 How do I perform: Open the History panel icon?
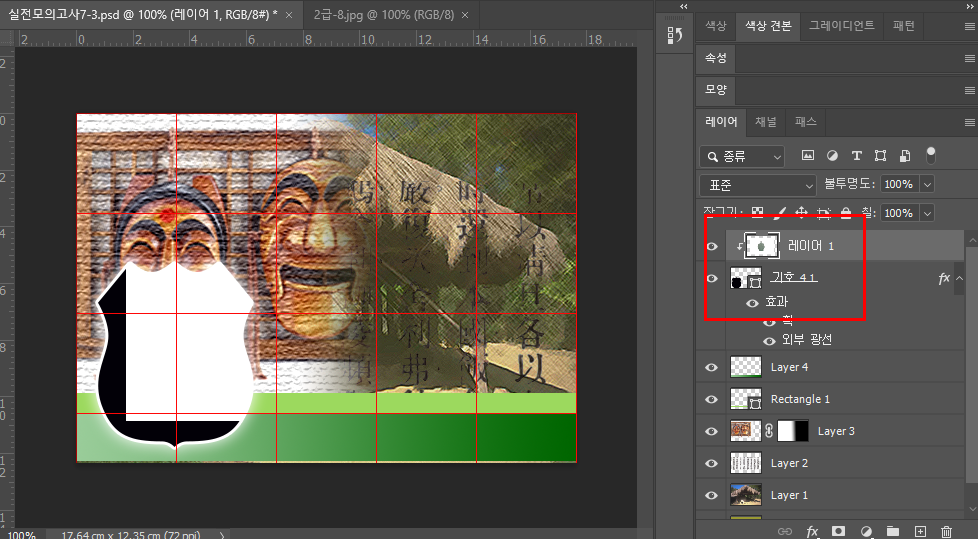click(x=674, y=36)
